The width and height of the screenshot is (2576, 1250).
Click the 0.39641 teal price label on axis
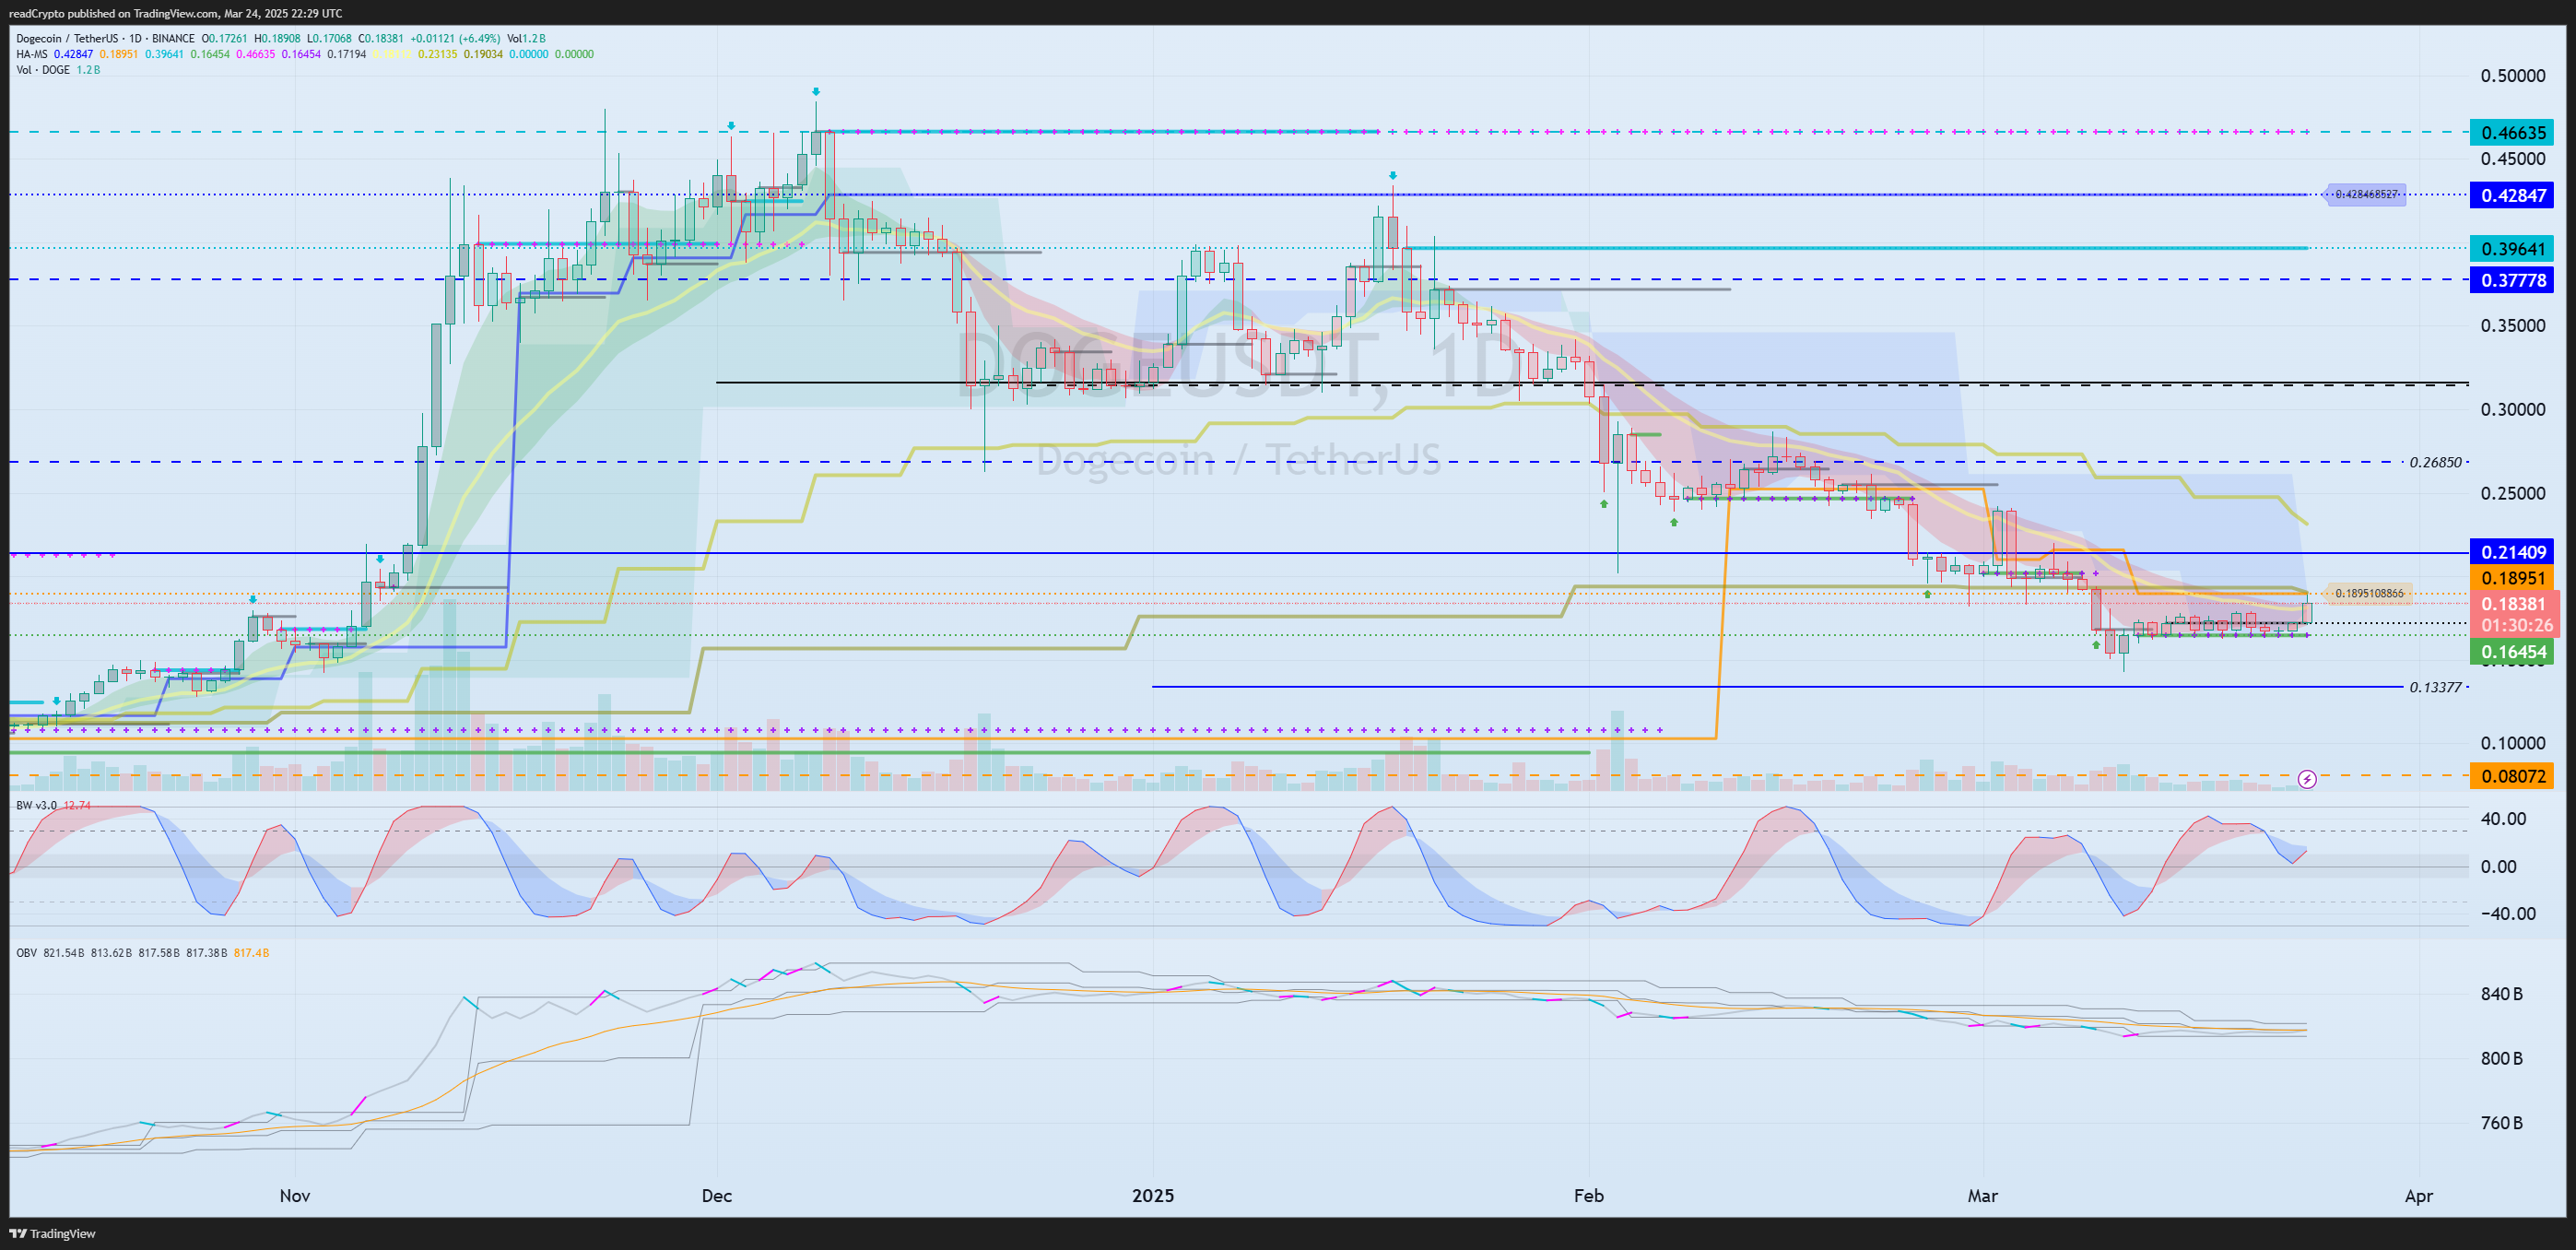[x=2514, y=248]
